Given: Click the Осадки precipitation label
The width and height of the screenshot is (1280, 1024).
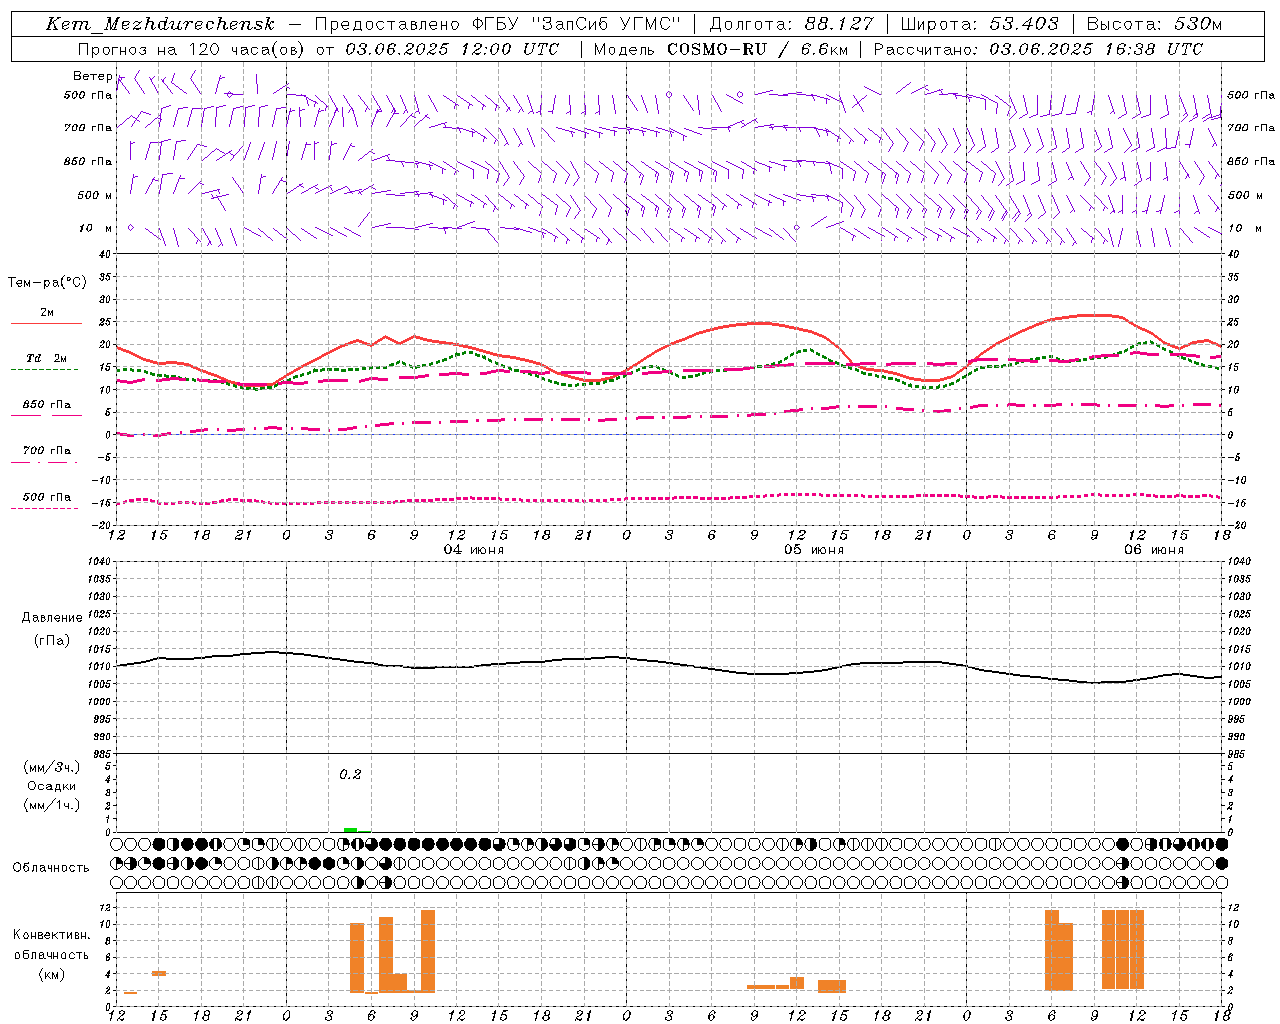Looking at the screenshot, I should coord(52,786).
